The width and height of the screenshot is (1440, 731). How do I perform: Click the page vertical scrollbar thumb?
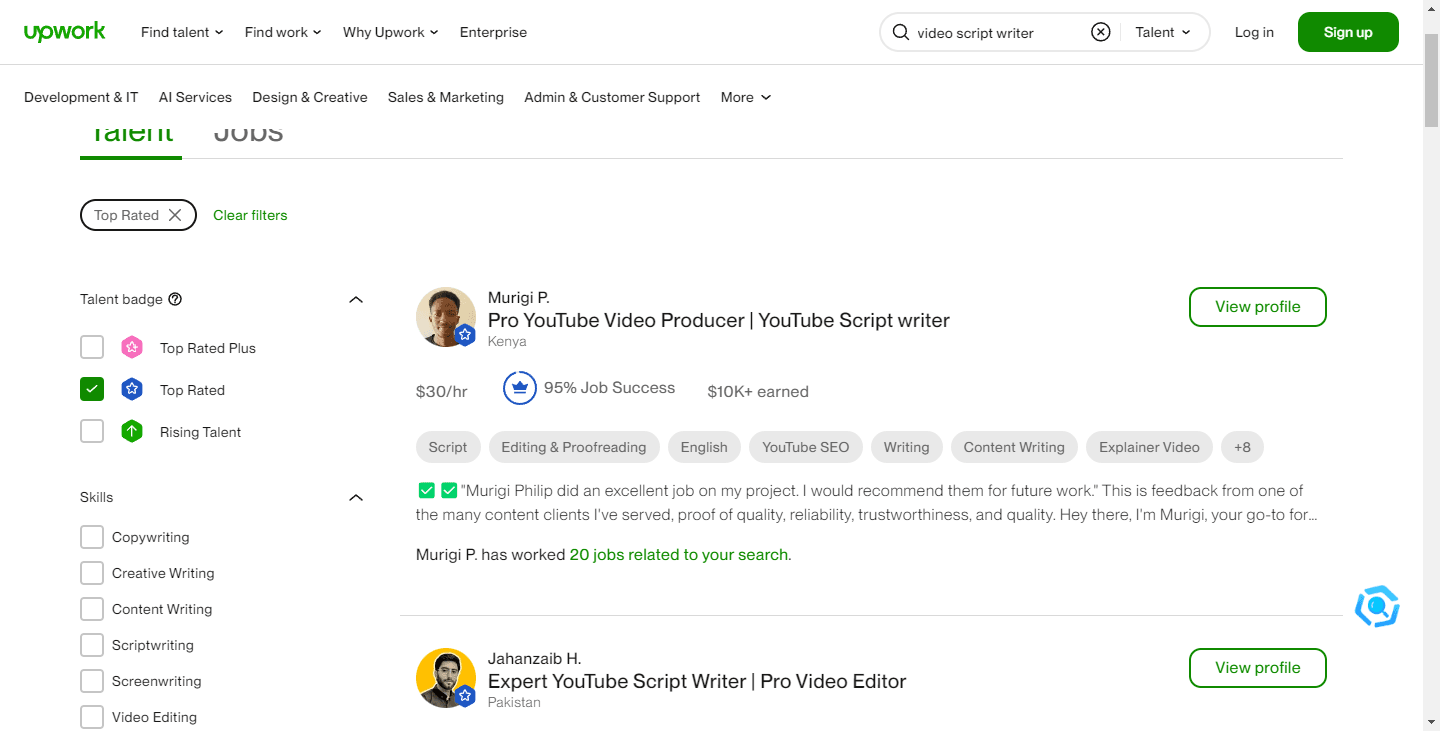[1431, 80]
